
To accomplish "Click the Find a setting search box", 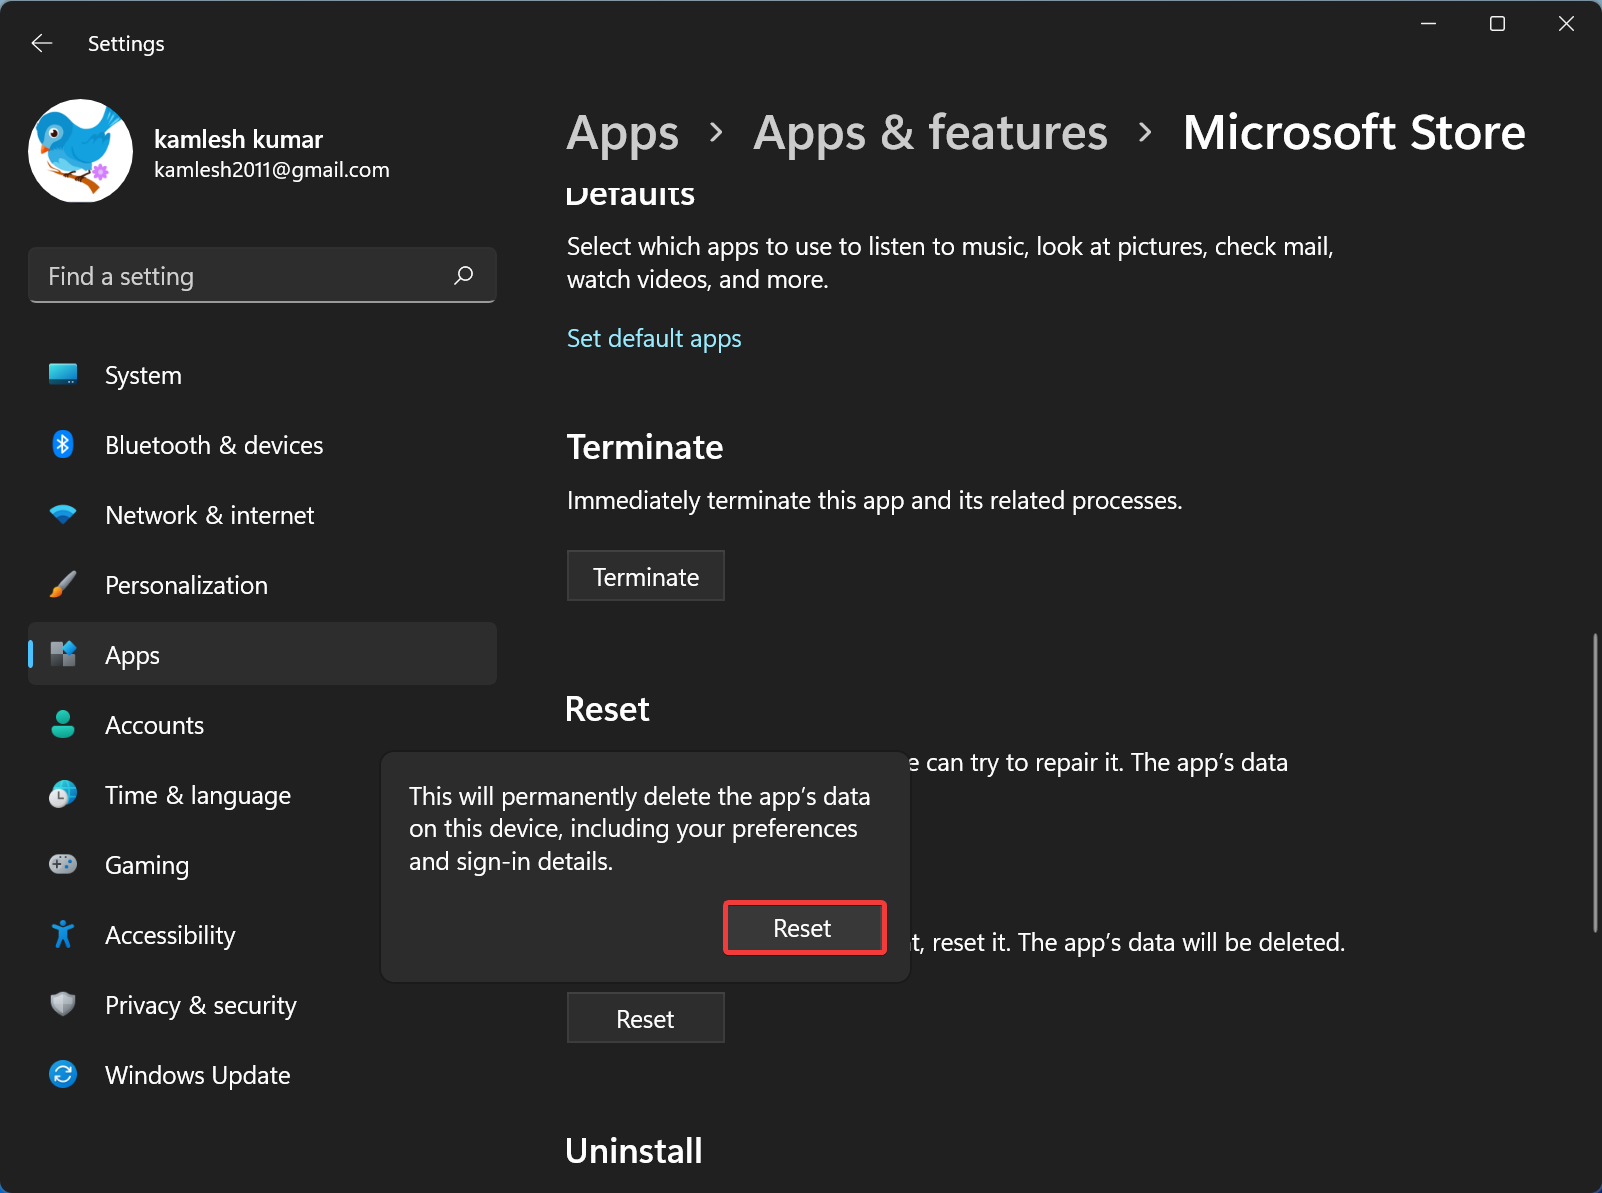I will 245,276.
